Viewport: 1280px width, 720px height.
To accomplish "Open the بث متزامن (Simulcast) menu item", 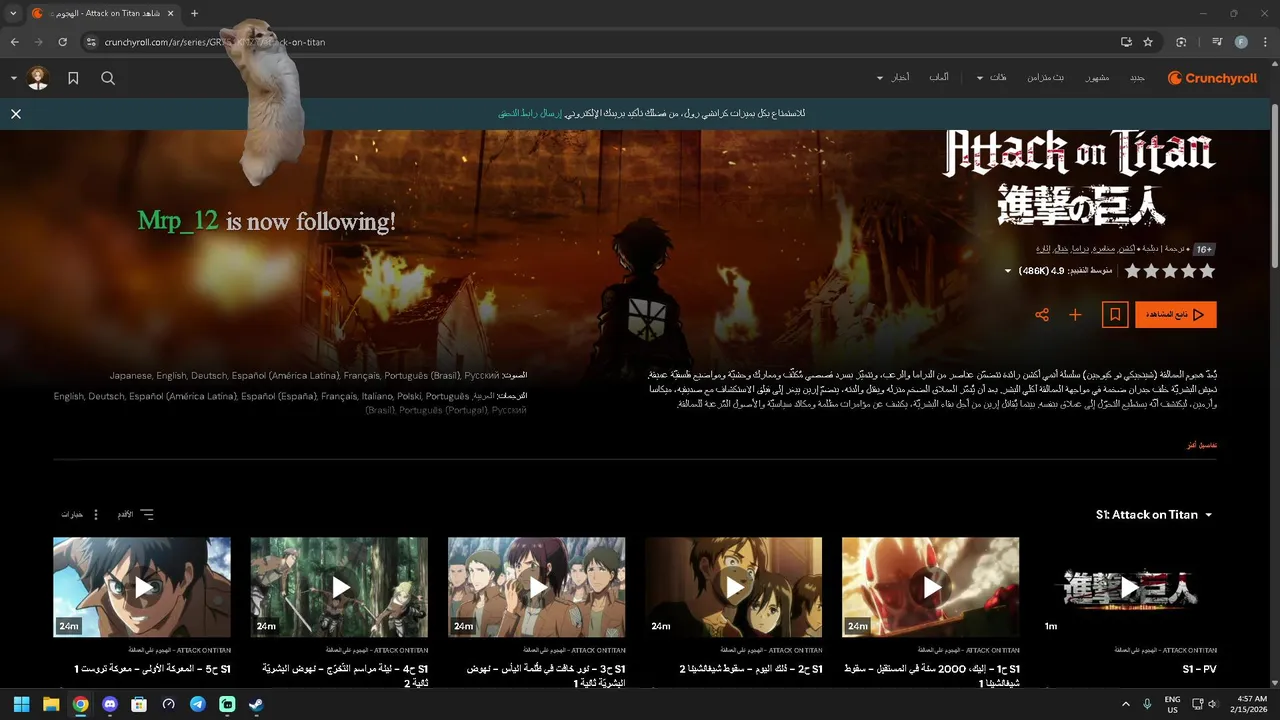I will (1048, 78).
